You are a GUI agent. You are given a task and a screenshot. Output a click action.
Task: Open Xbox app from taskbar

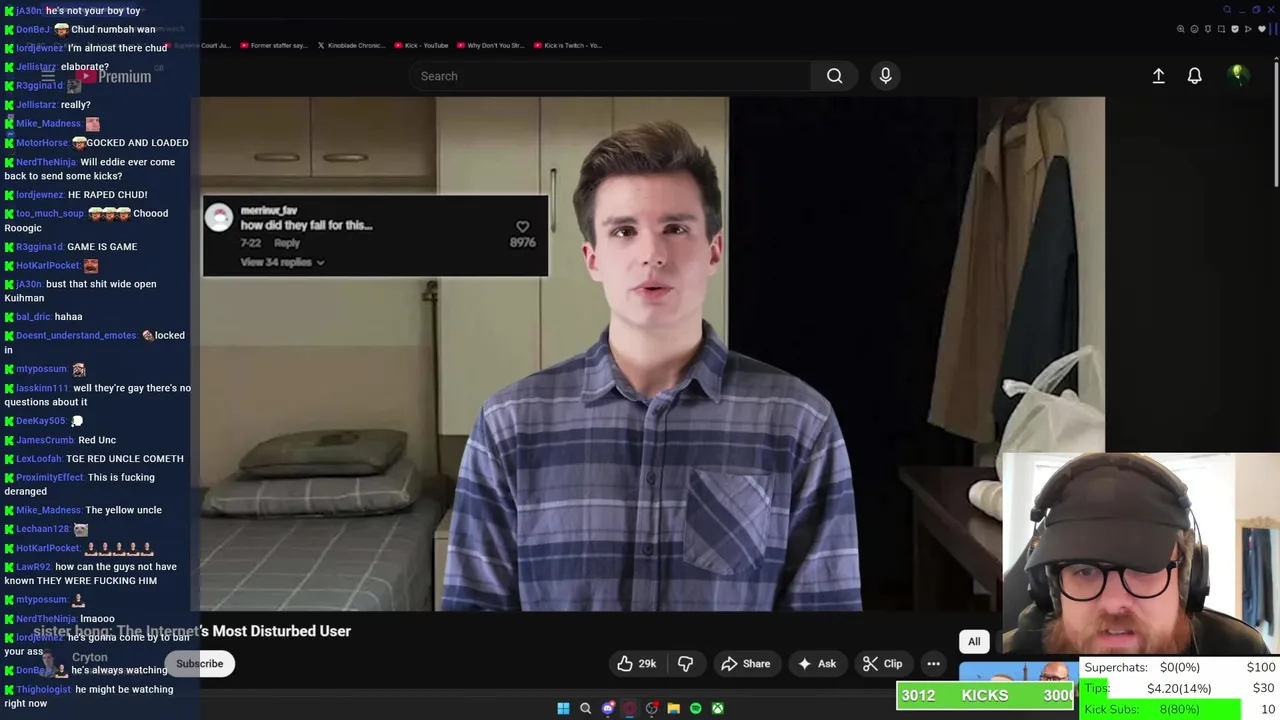[717, 708]
